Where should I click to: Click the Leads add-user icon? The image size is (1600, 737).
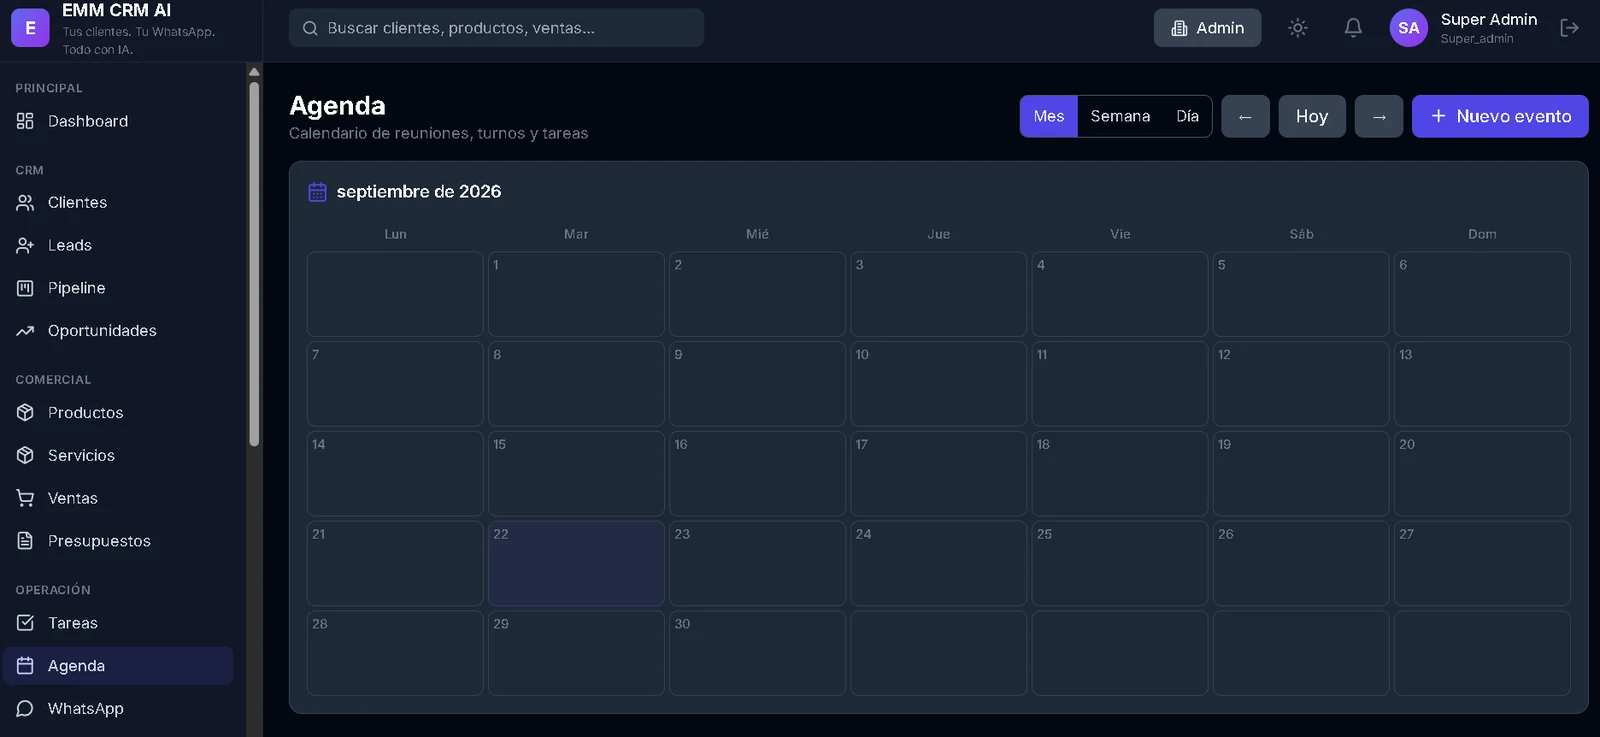click(x=25, y=245)
